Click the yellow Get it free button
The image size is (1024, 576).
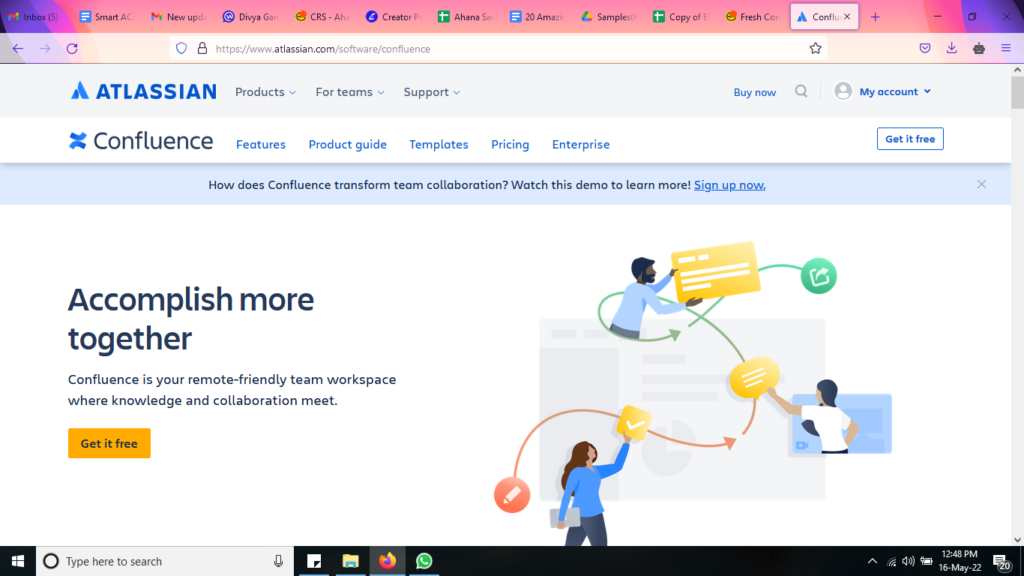pyautogui.click(x=109, y=443)
